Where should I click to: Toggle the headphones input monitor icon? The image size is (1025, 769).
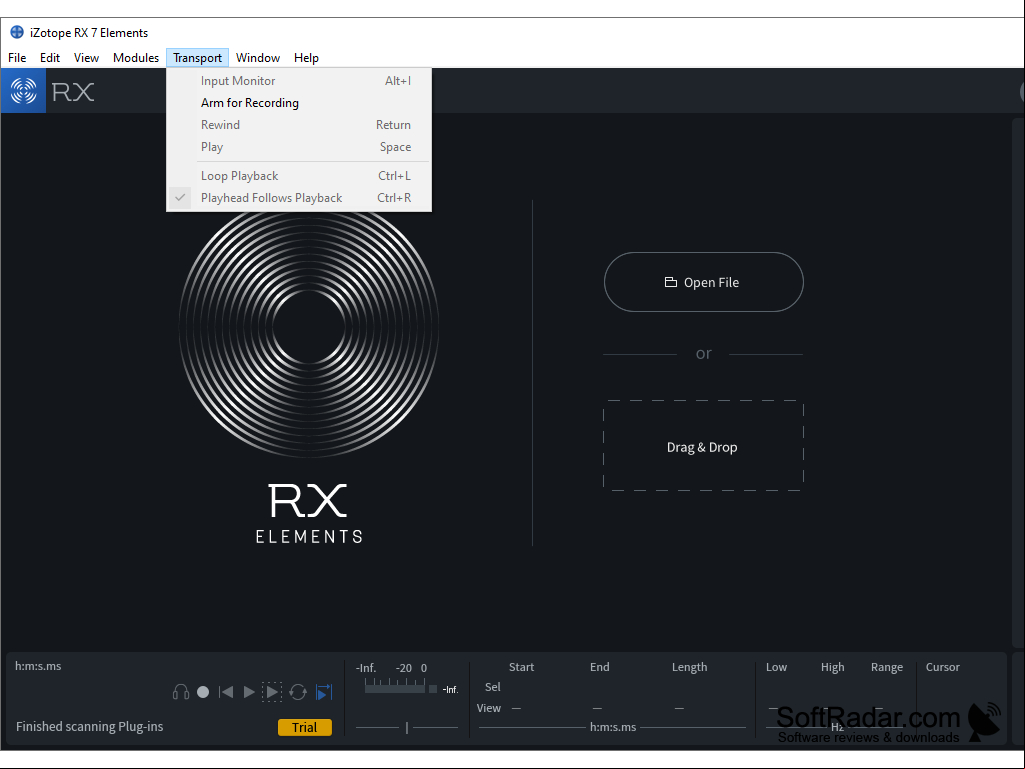coord(181,692)
